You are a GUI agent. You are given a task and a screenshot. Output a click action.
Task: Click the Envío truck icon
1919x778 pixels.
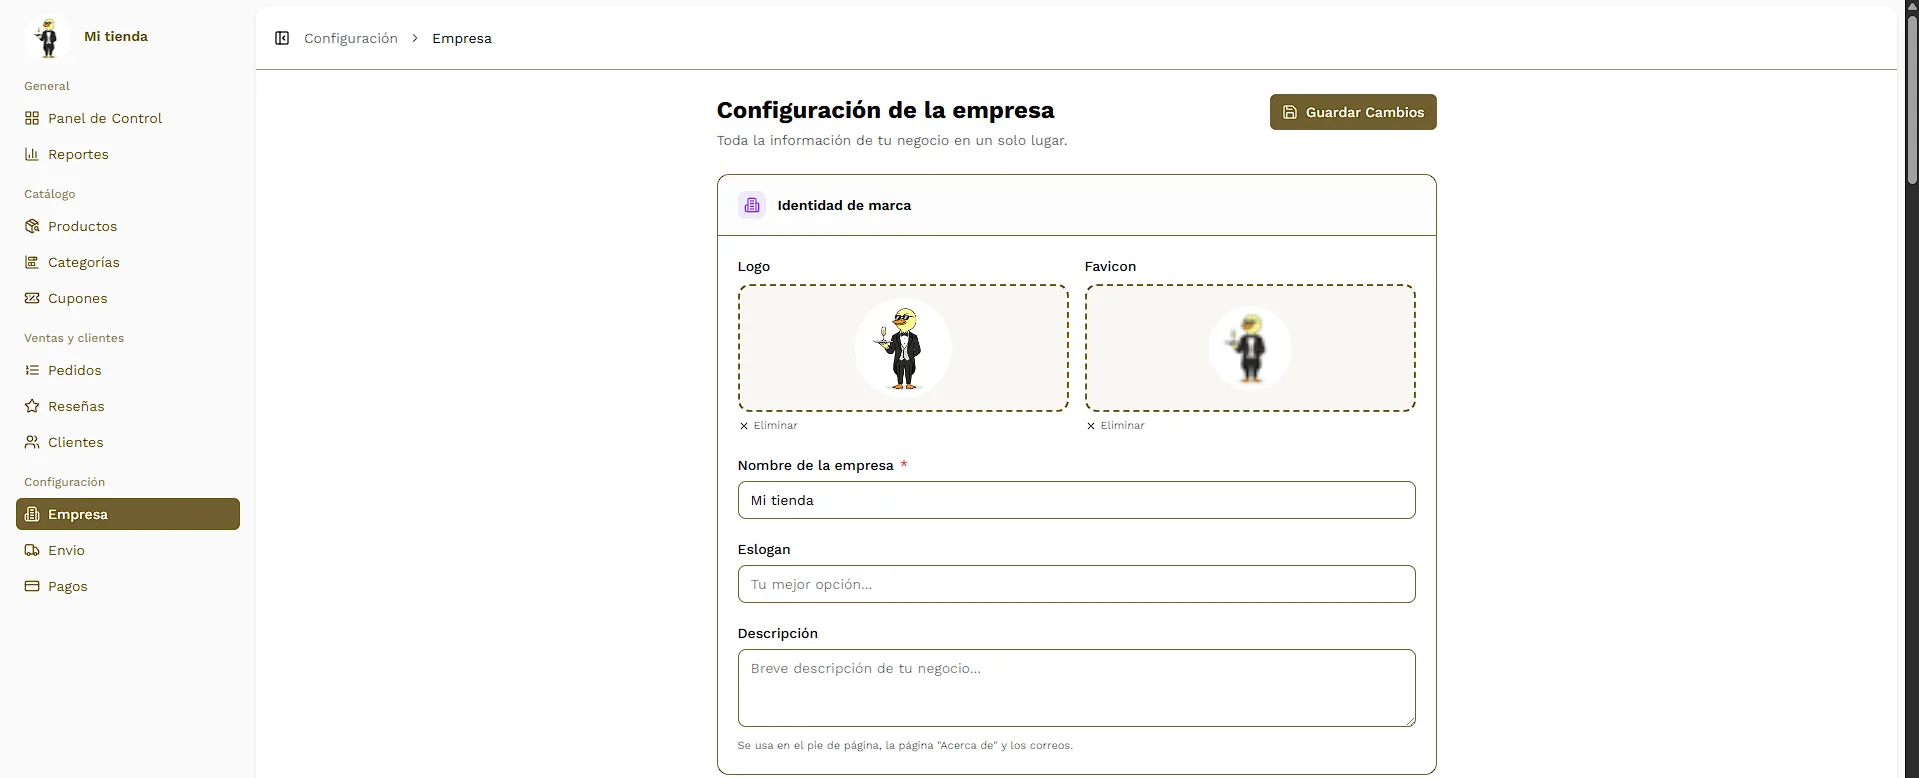pyautogui.click(x=32, y=550)
